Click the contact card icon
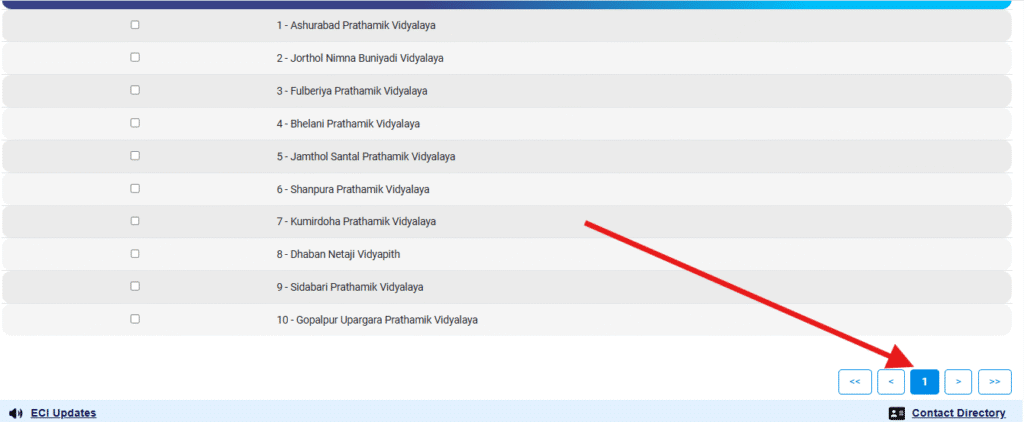Viewport: 1024px width, 422px height. pos(896,413)
